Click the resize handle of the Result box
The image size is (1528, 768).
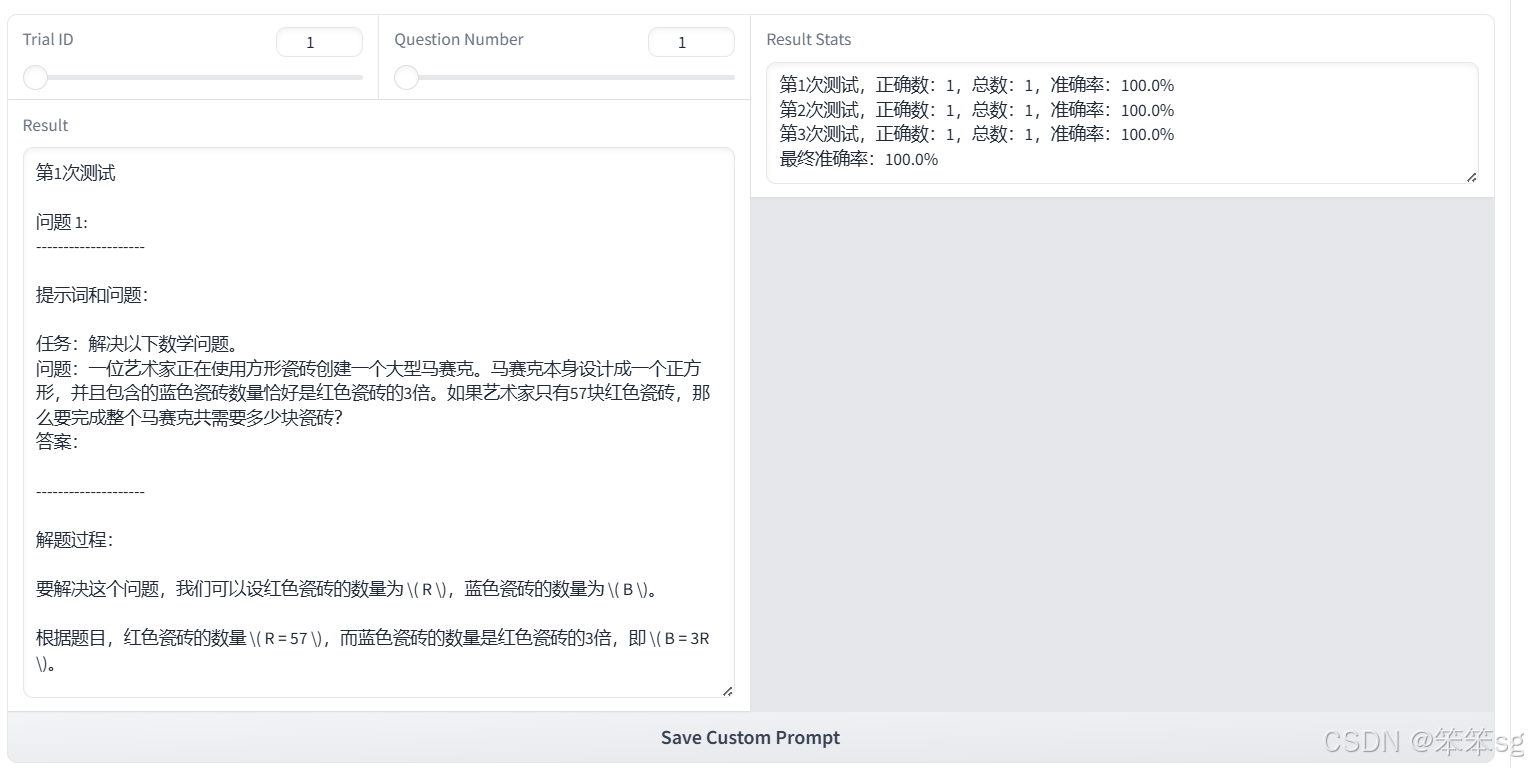(x=729, y=690)
